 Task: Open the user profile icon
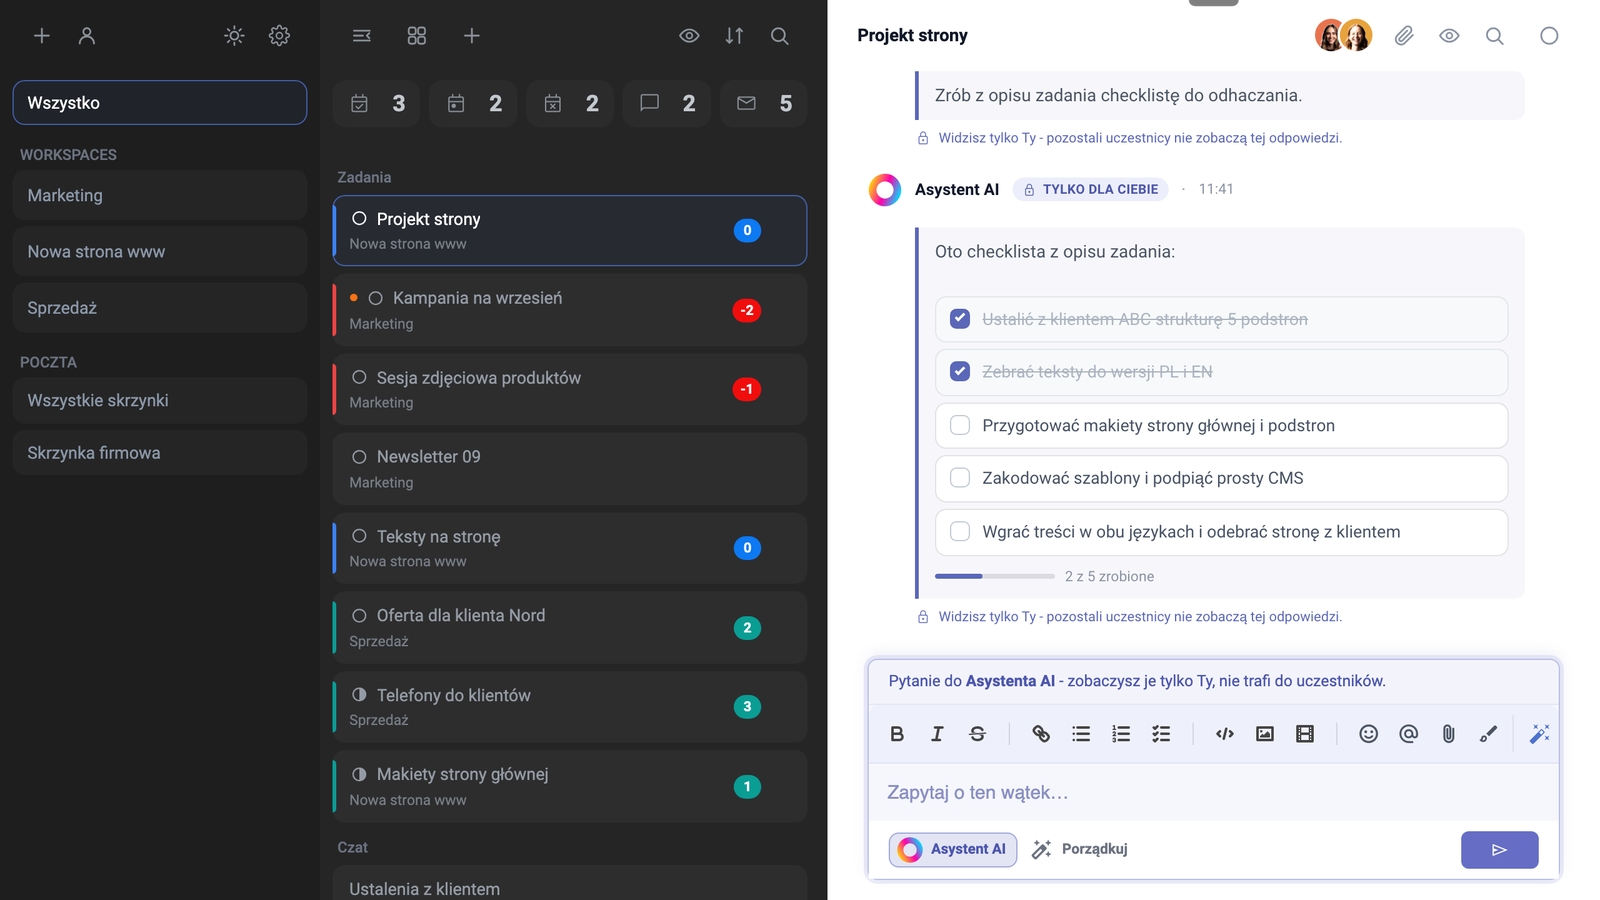(x=87, y=36)
